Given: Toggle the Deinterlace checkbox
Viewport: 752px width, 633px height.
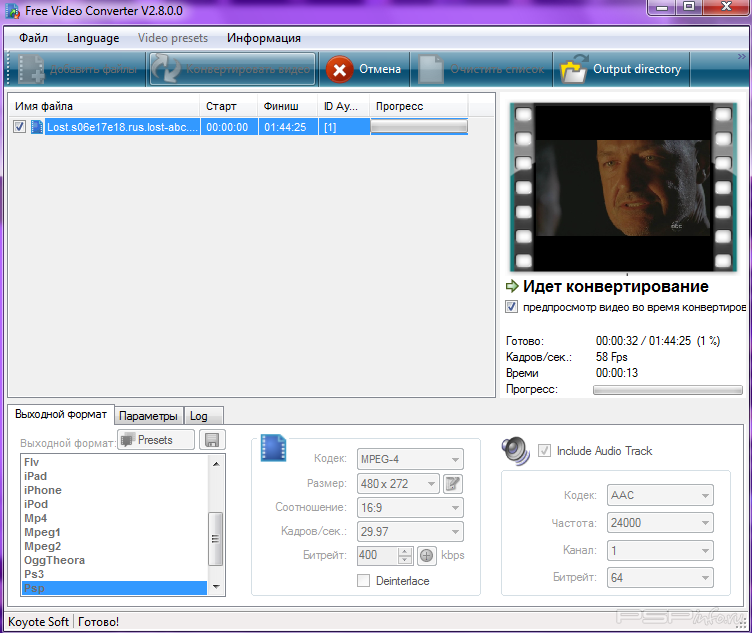Looking at the screenshot, I should [x=364, y=581].
